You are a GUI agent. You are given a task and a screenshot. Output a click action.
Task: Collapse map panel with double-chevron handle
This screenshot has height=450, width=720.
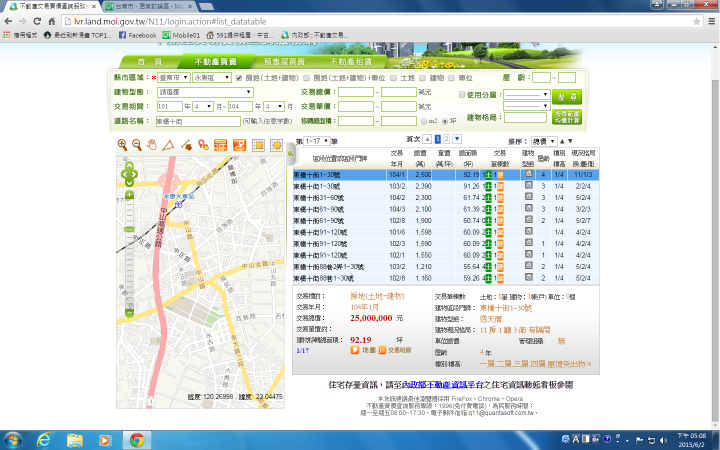click(x=290, y=153)
